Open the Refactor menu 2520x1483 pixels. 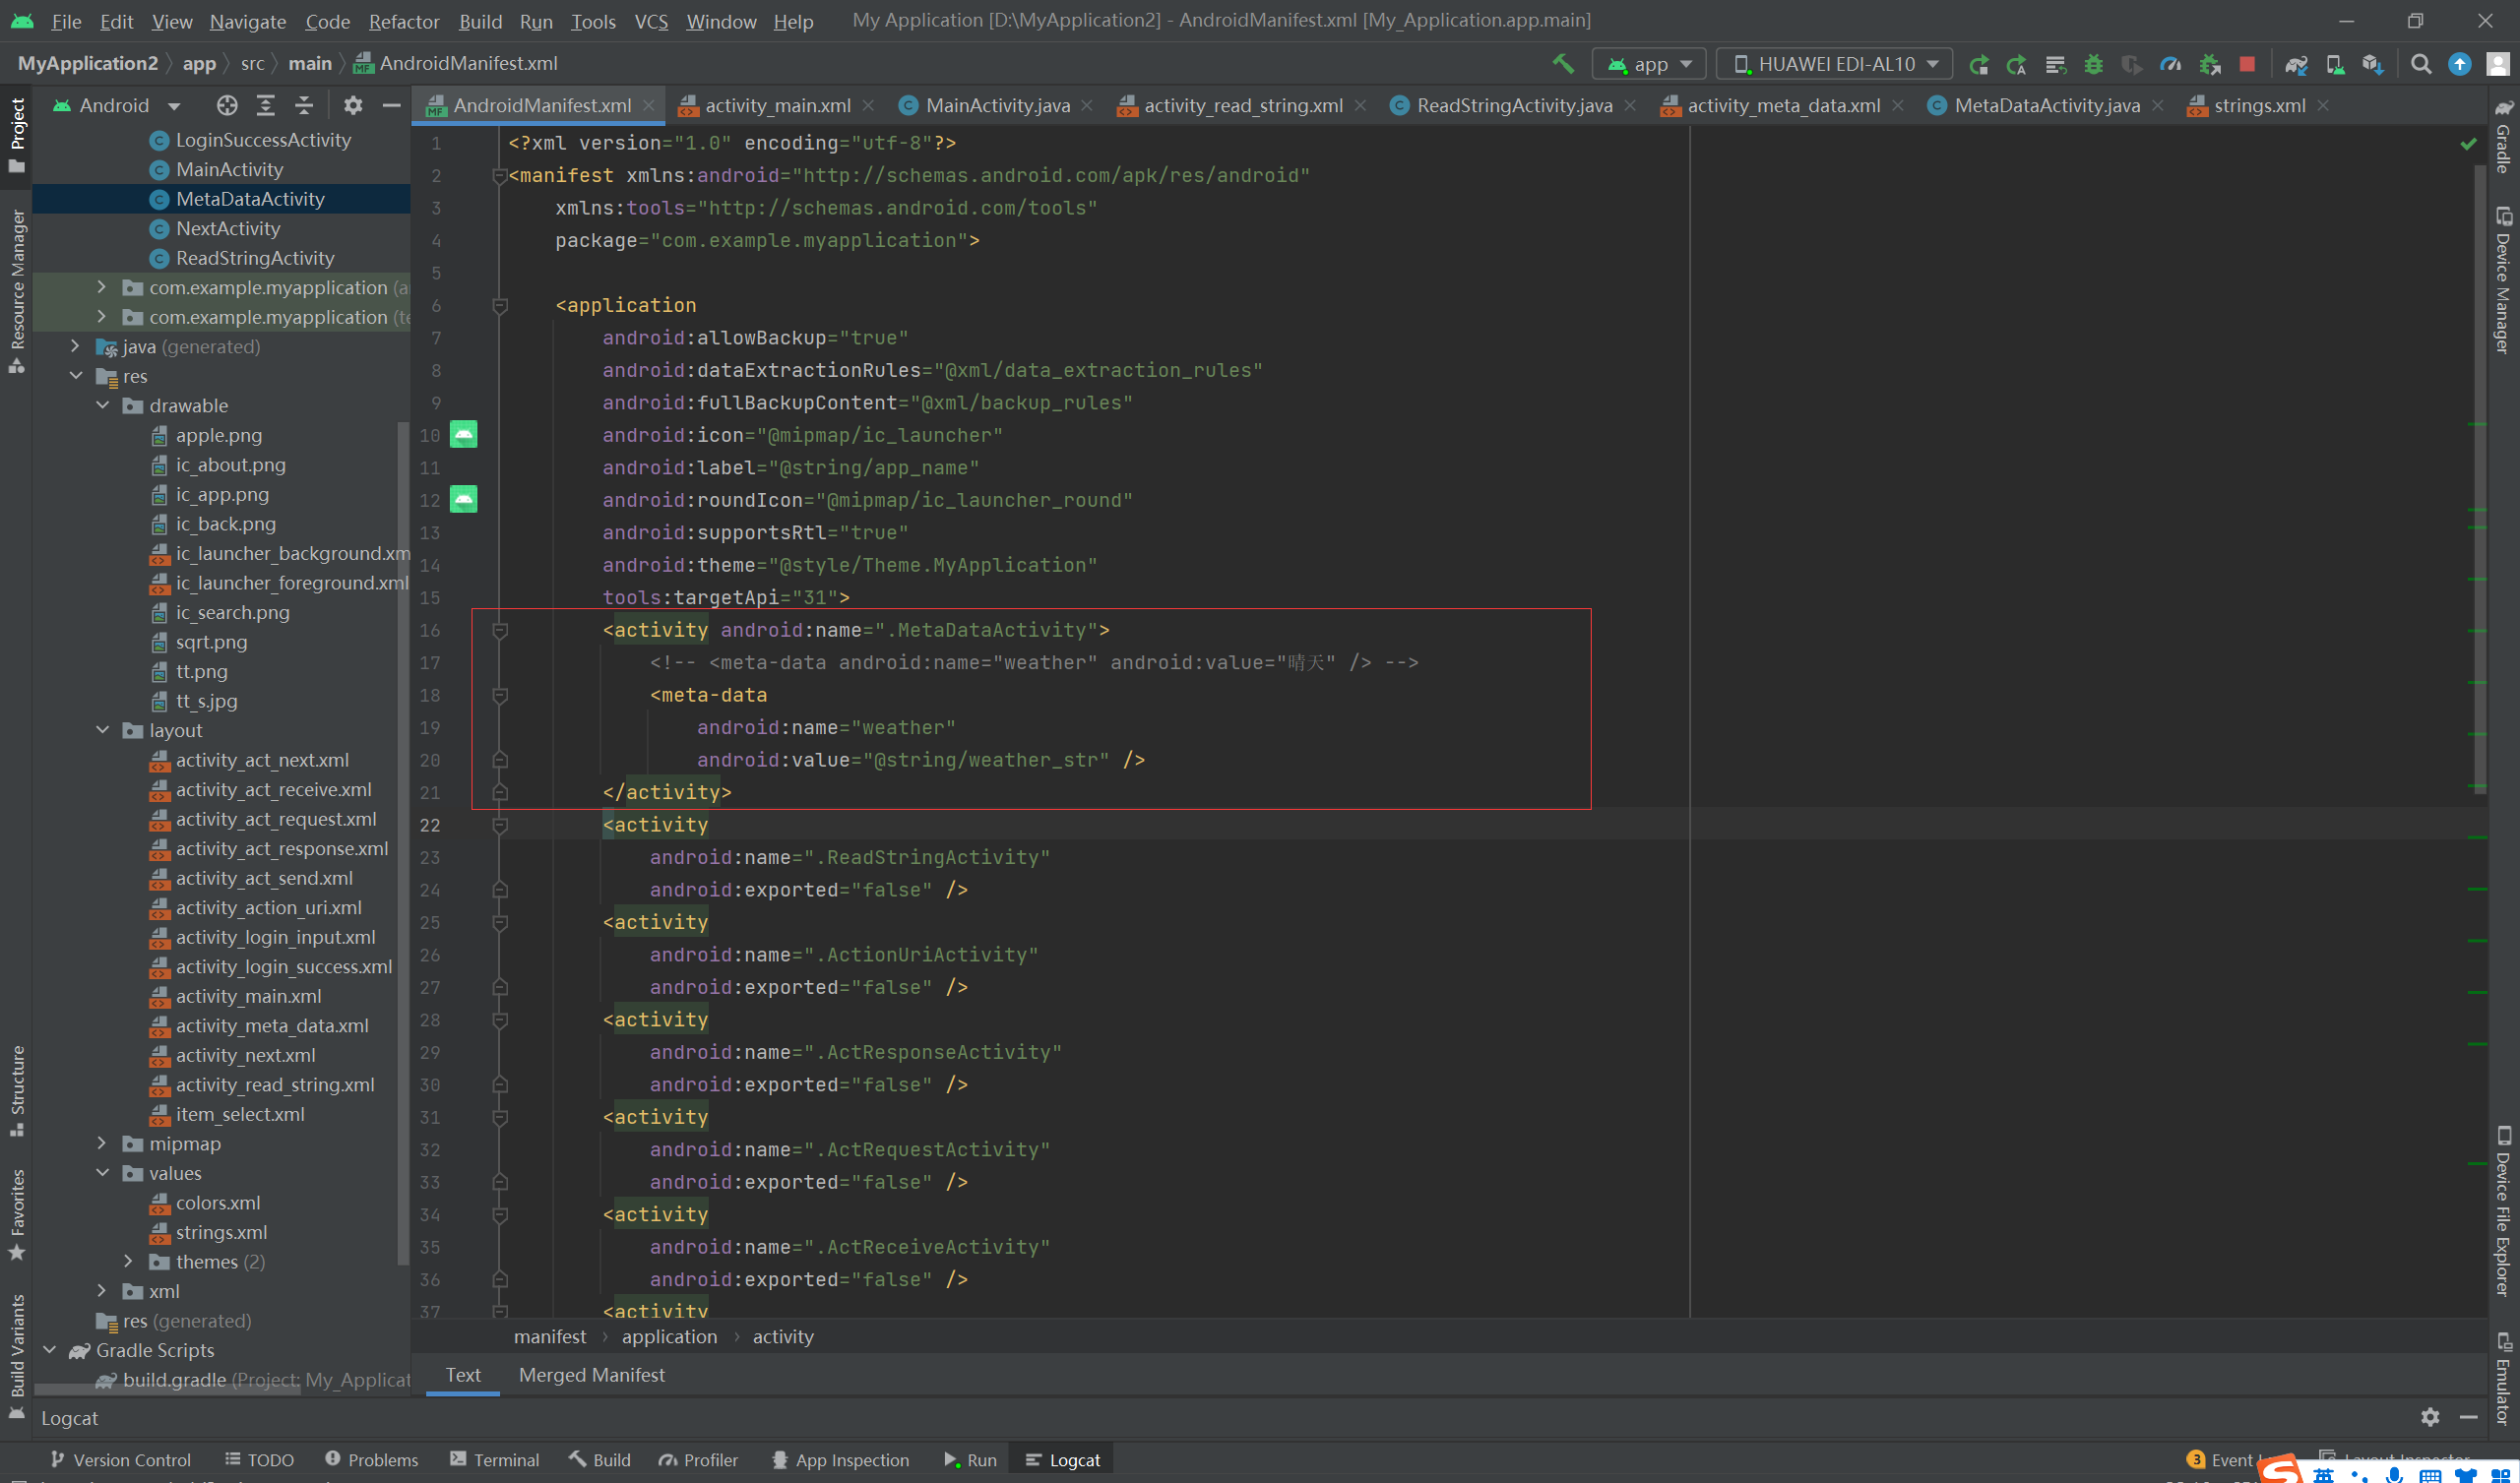pyautogui.click(x=403, y=21)
